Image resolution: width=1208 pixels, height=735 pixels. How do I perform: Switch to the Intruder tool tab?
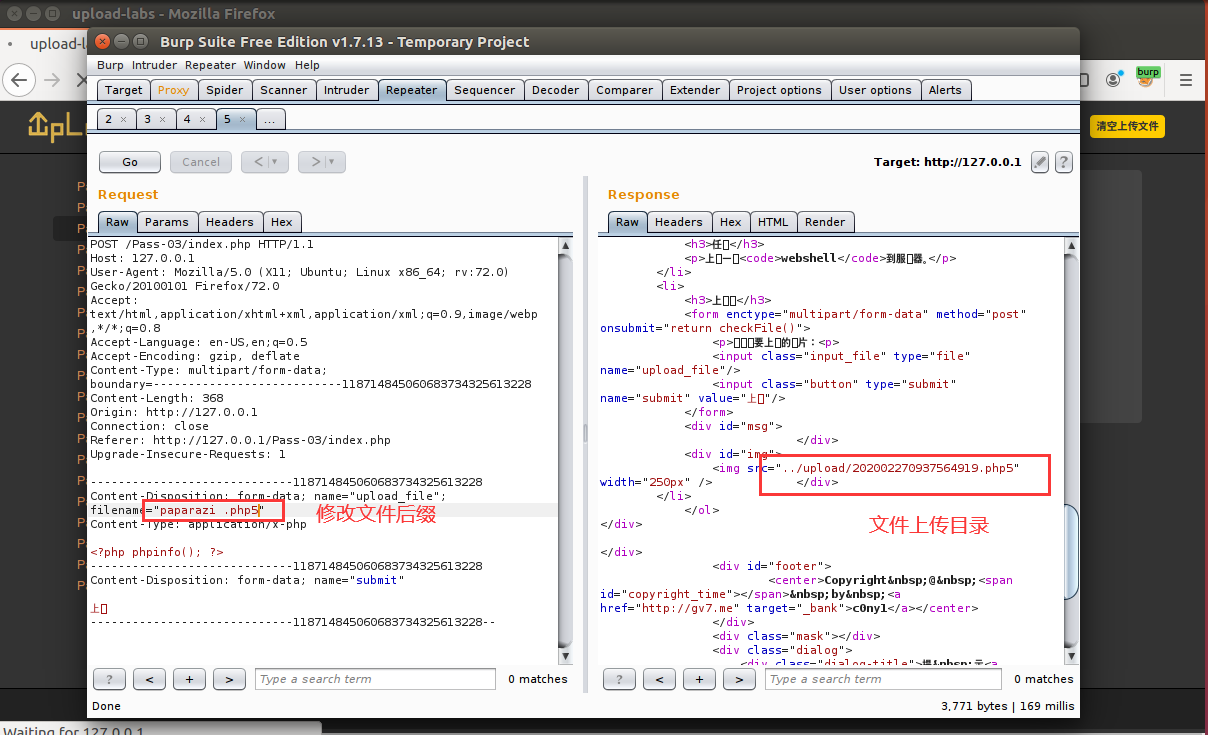pos(346,90)
